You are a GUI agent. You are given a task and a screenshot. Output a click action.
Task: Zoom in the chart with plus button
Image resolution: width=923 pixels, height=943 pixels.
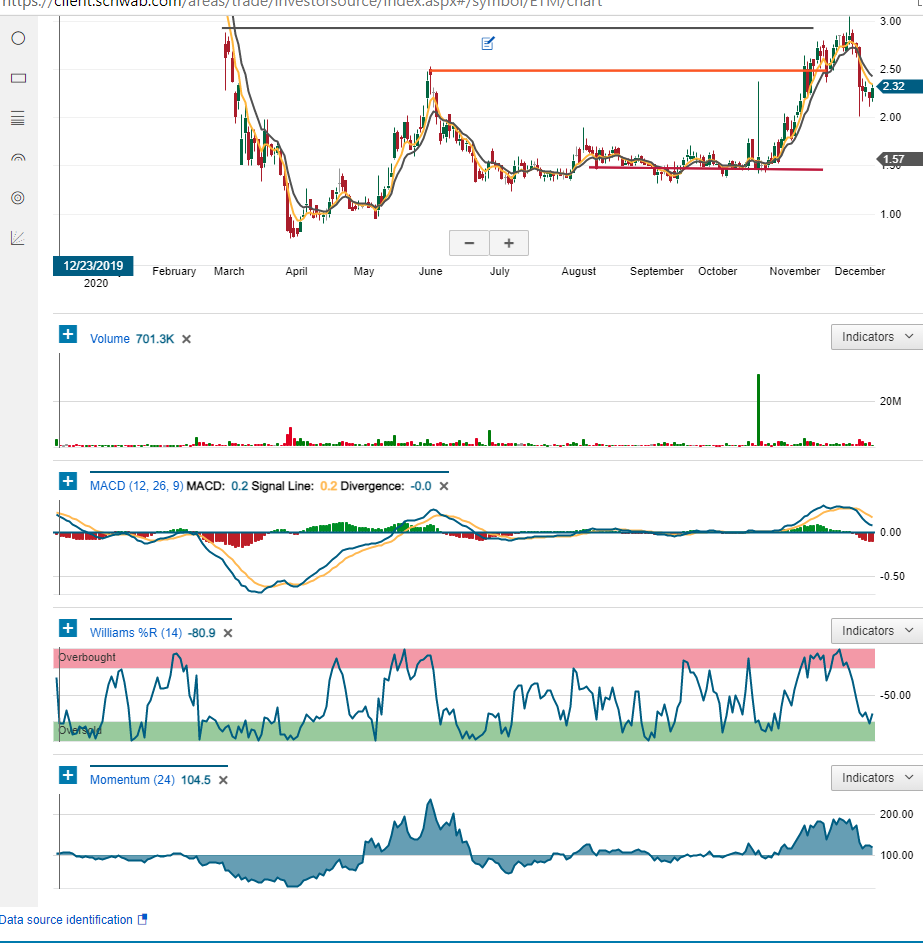point(508,242)
